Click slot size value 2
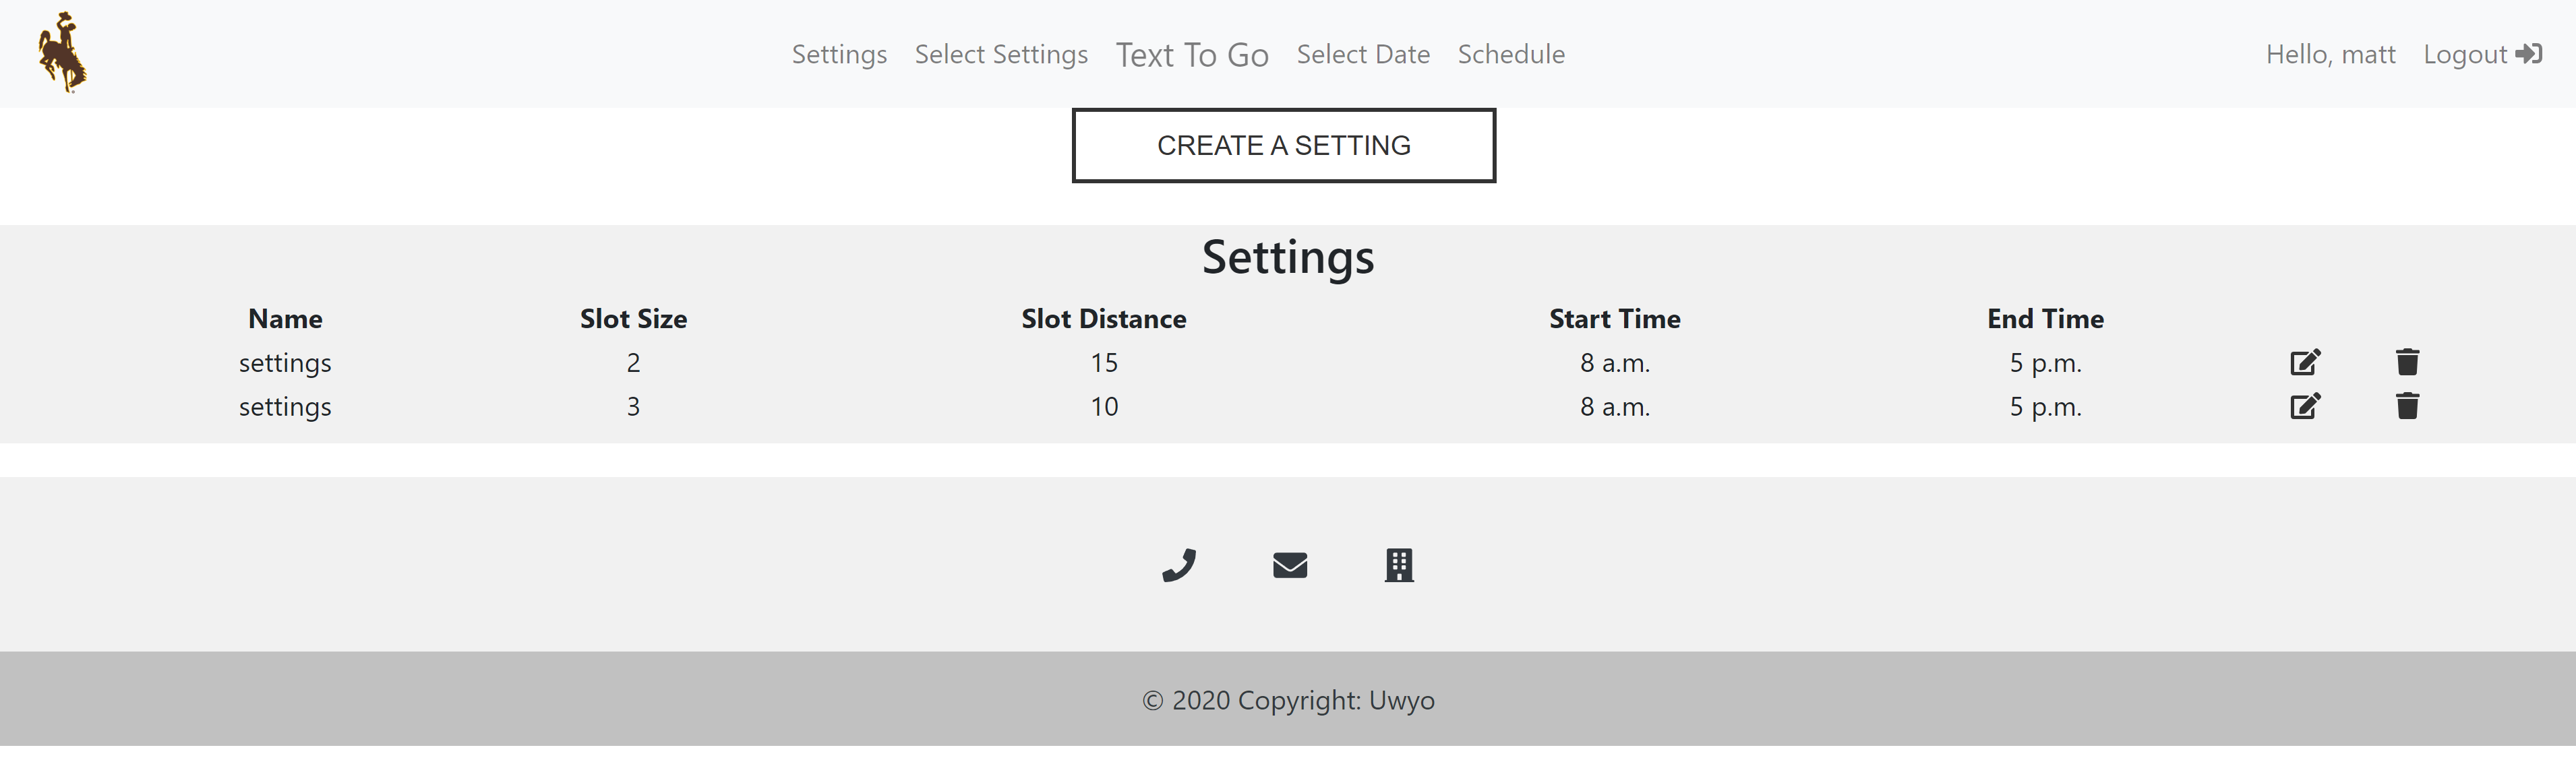2576x758 pixels. (x=633, y=362)
